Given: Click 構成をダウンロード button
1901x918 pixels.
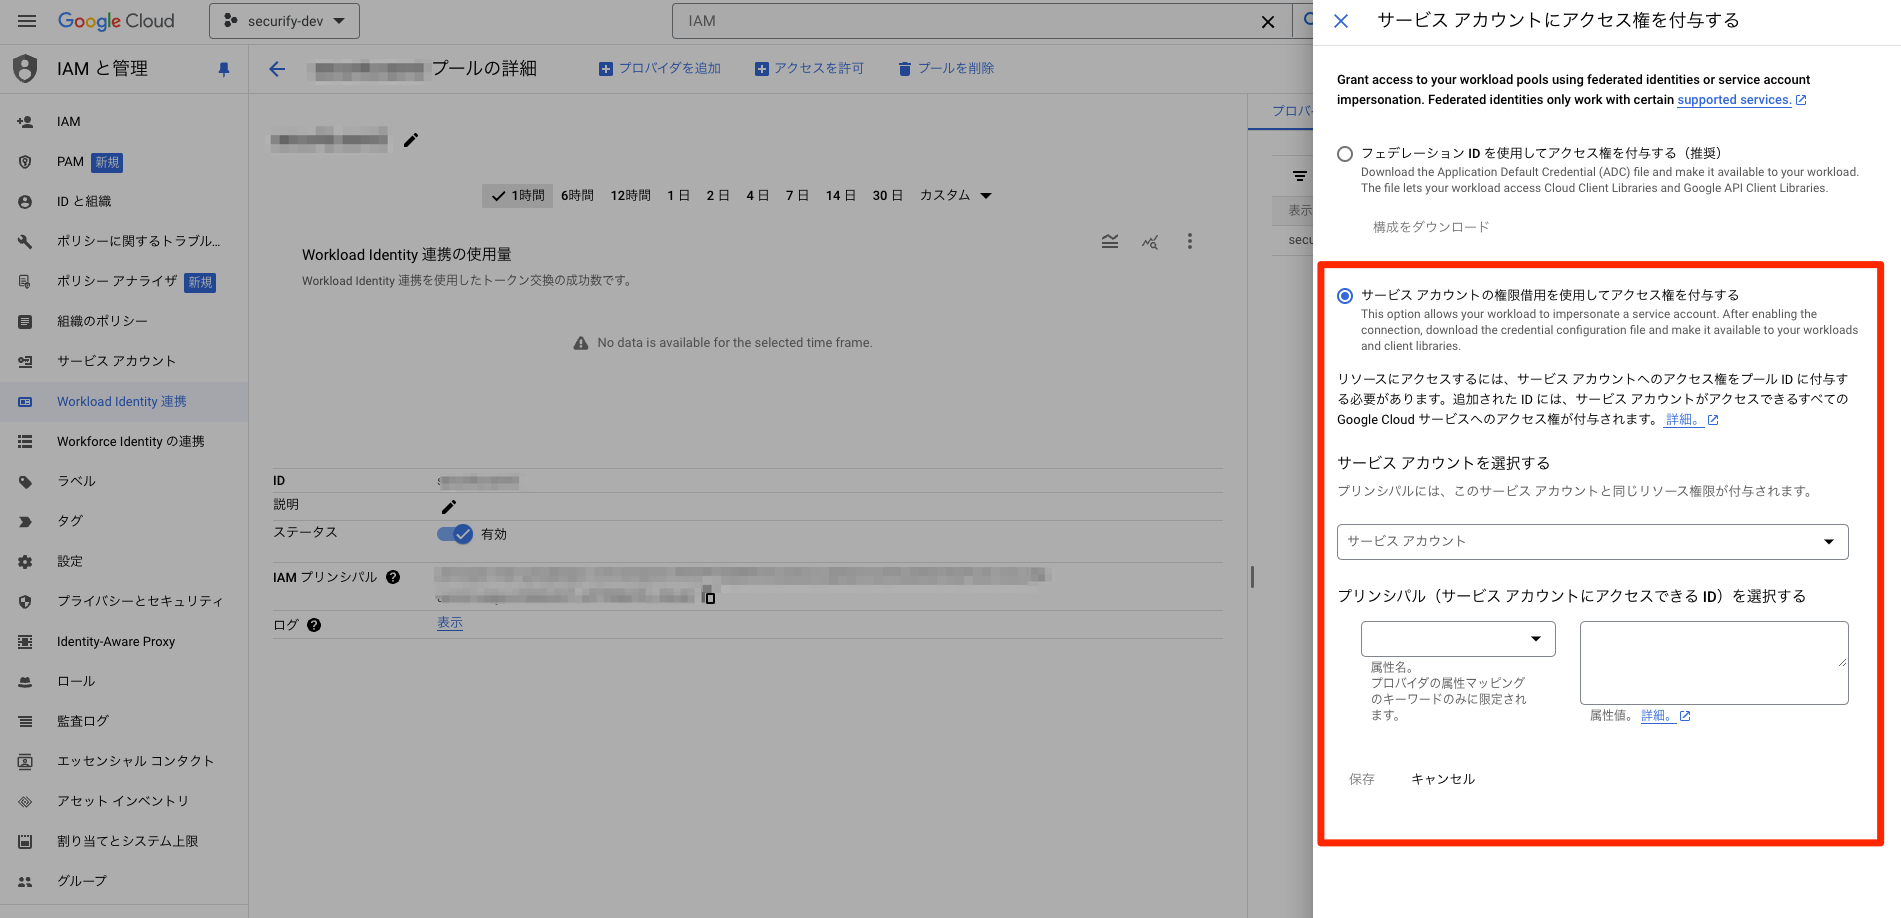Looking at the screenshot, I should tap(1431, 227).
